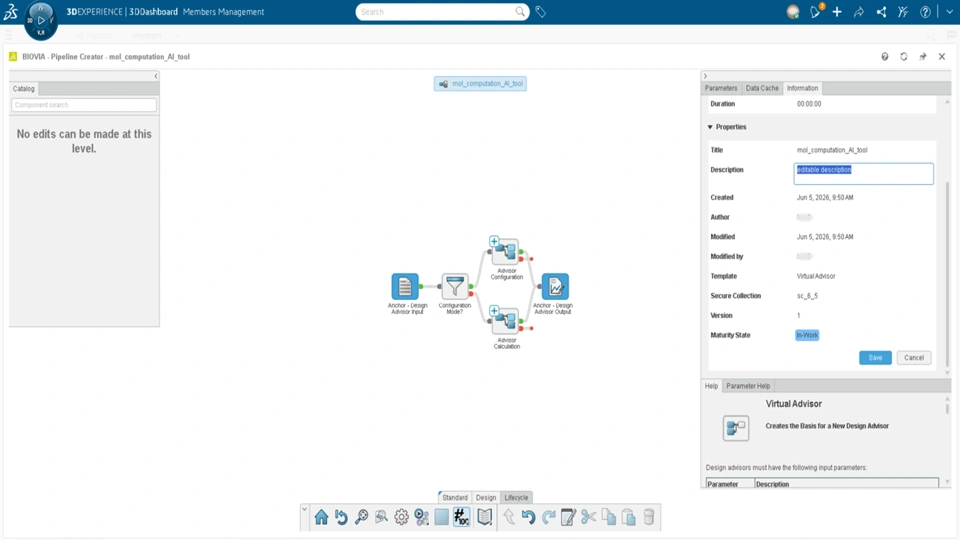The height and width of the screenshot is (540, 960).
Task: Switch to the Lifecycle toolbar tab
Action: (x=516, y=497)
